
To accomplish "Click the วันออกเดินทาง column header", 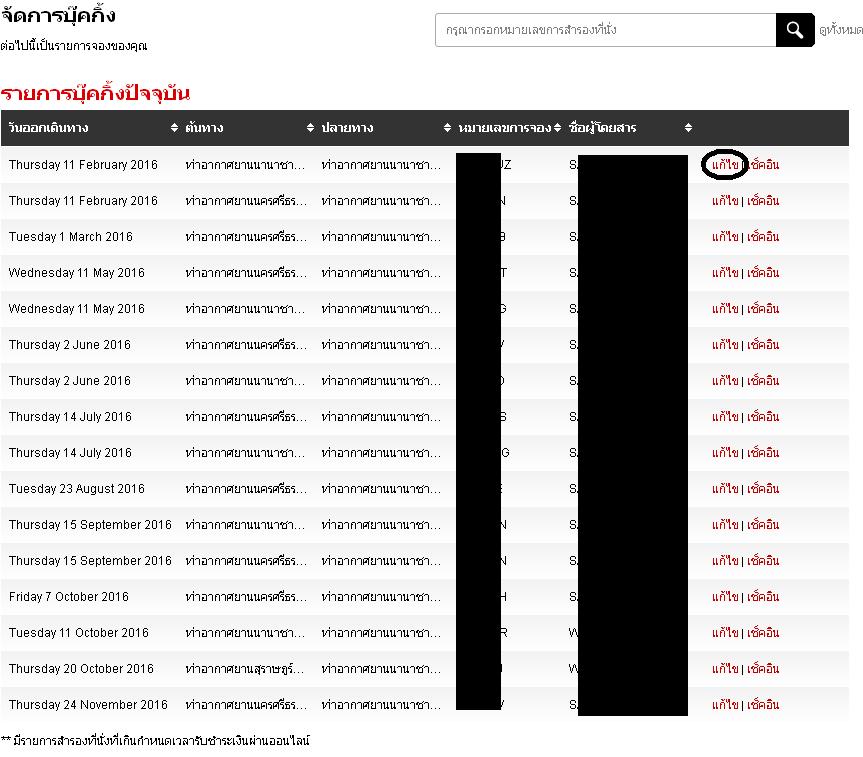I will point(48,128).
